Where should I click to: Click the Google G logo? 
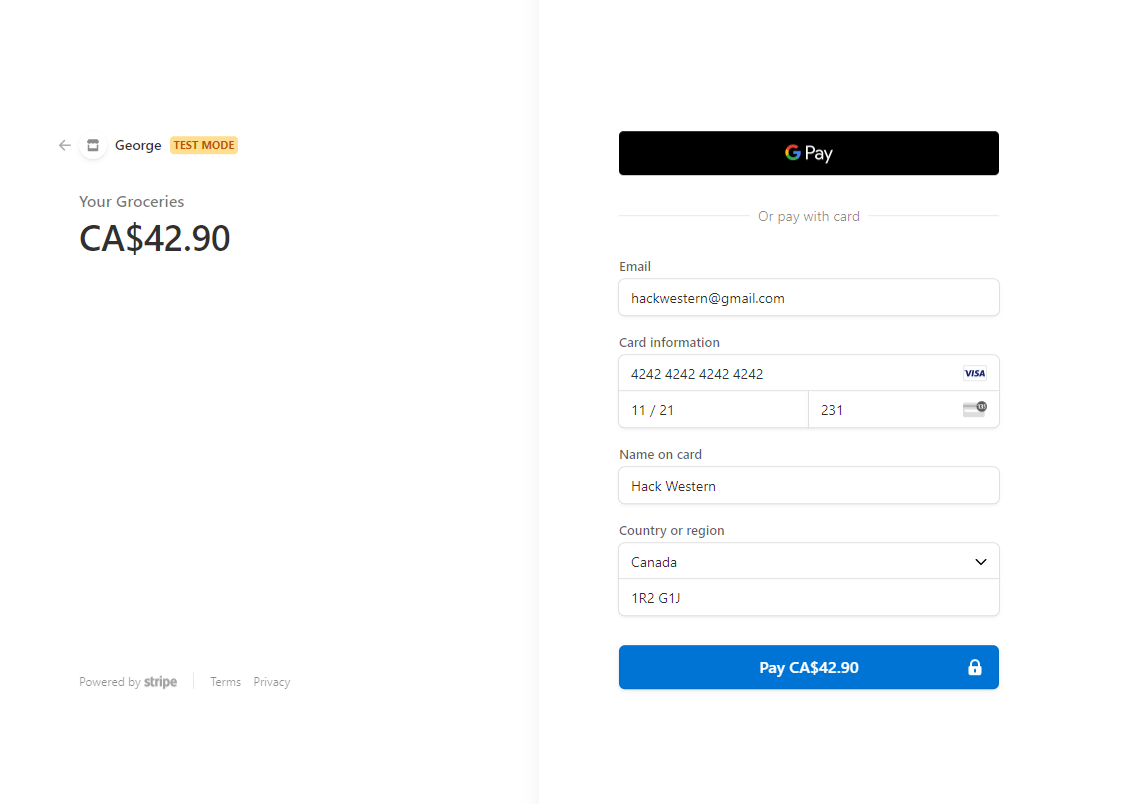pos(793,152)
